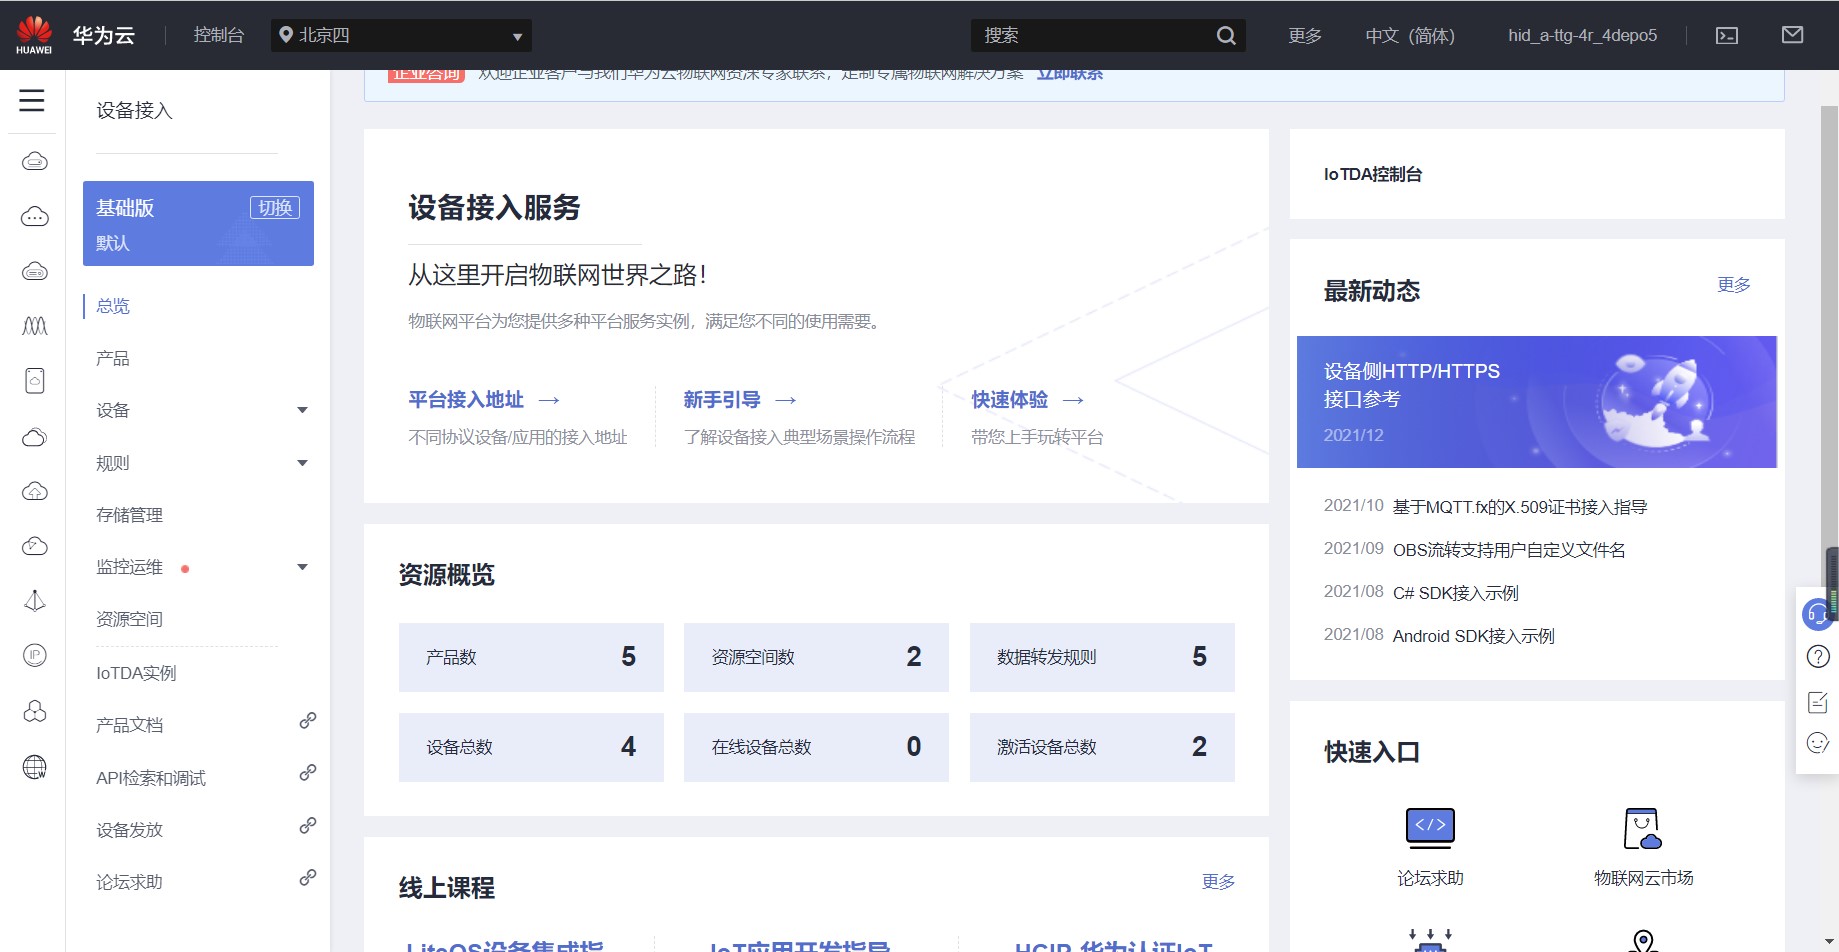The image size is (1839, 952).
Task: Open IoTDA实例 in the sidebar
Action: click(136, 673)
